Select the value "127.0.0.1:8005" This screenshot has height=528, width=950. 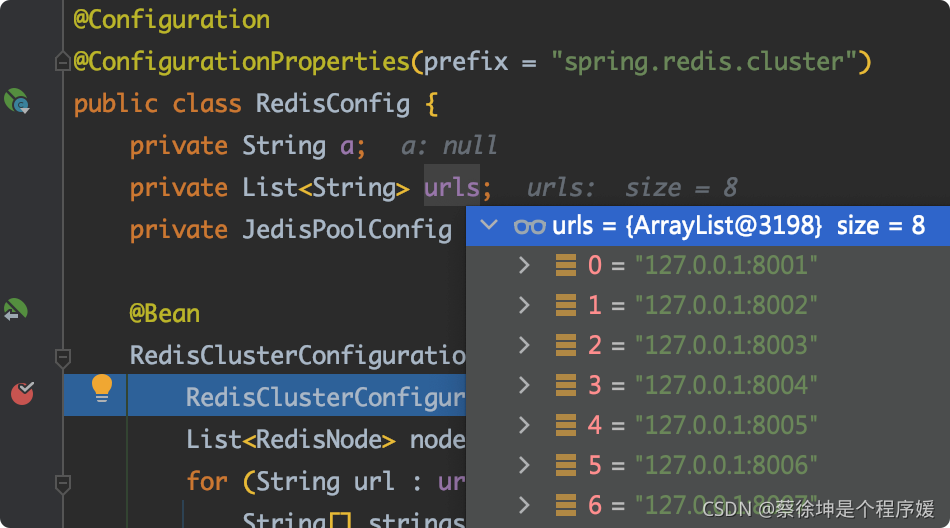726,425
